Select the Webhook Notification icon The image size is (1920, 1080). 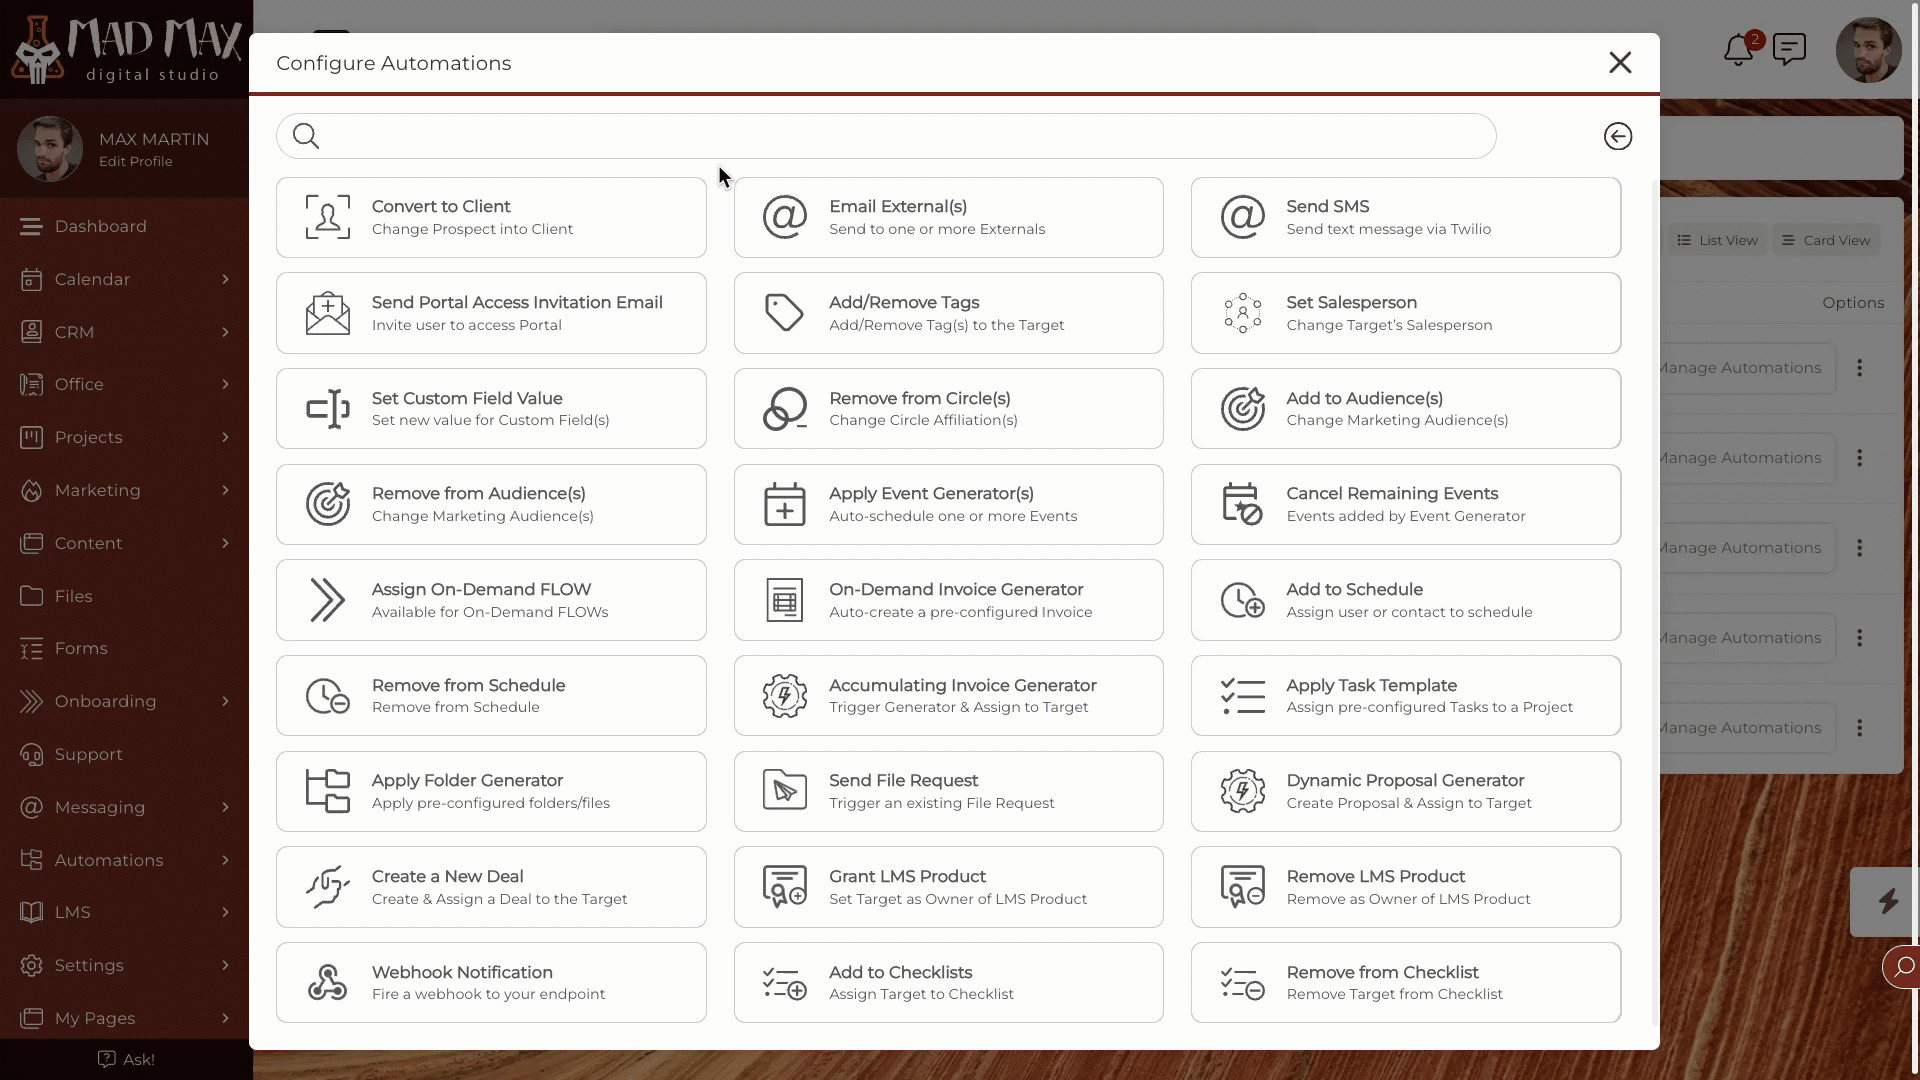coord(327,981)
